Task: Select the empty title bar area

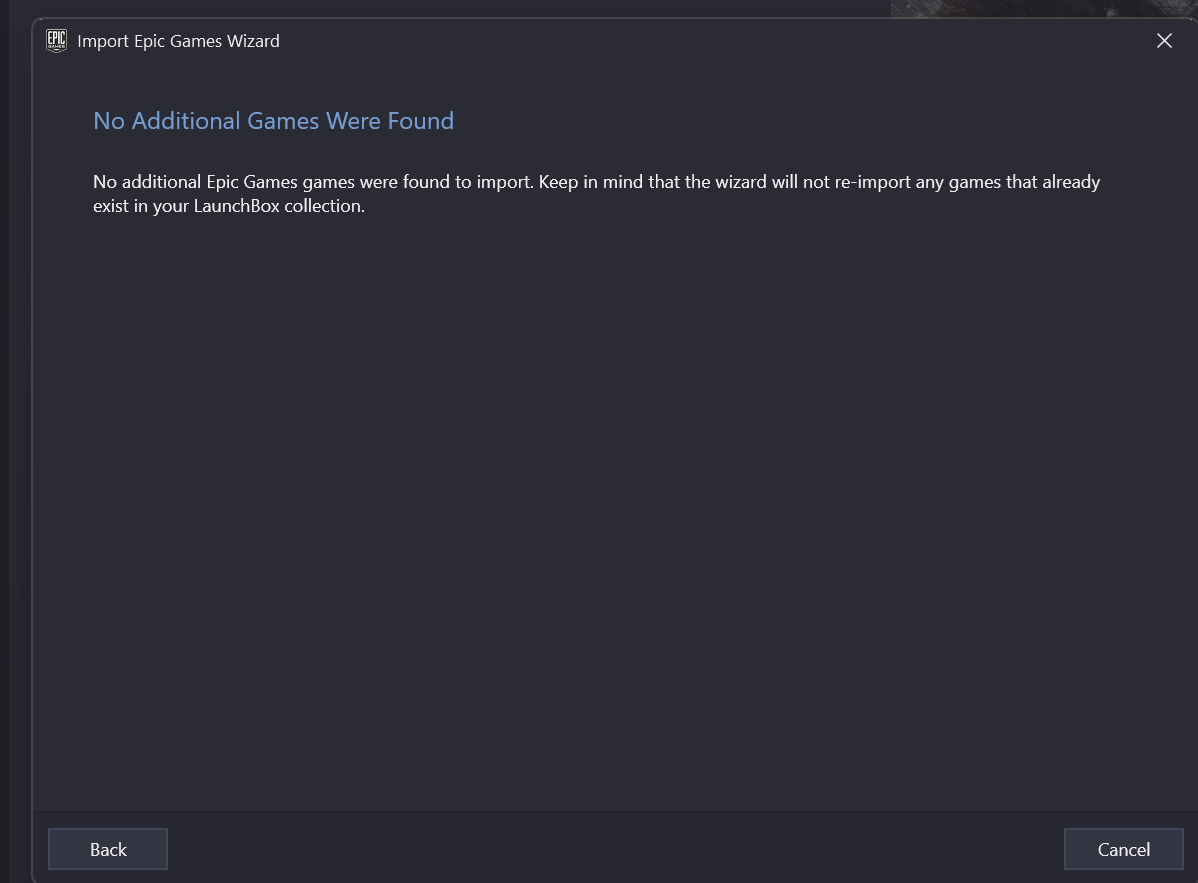Action: [x=700, y=41]
